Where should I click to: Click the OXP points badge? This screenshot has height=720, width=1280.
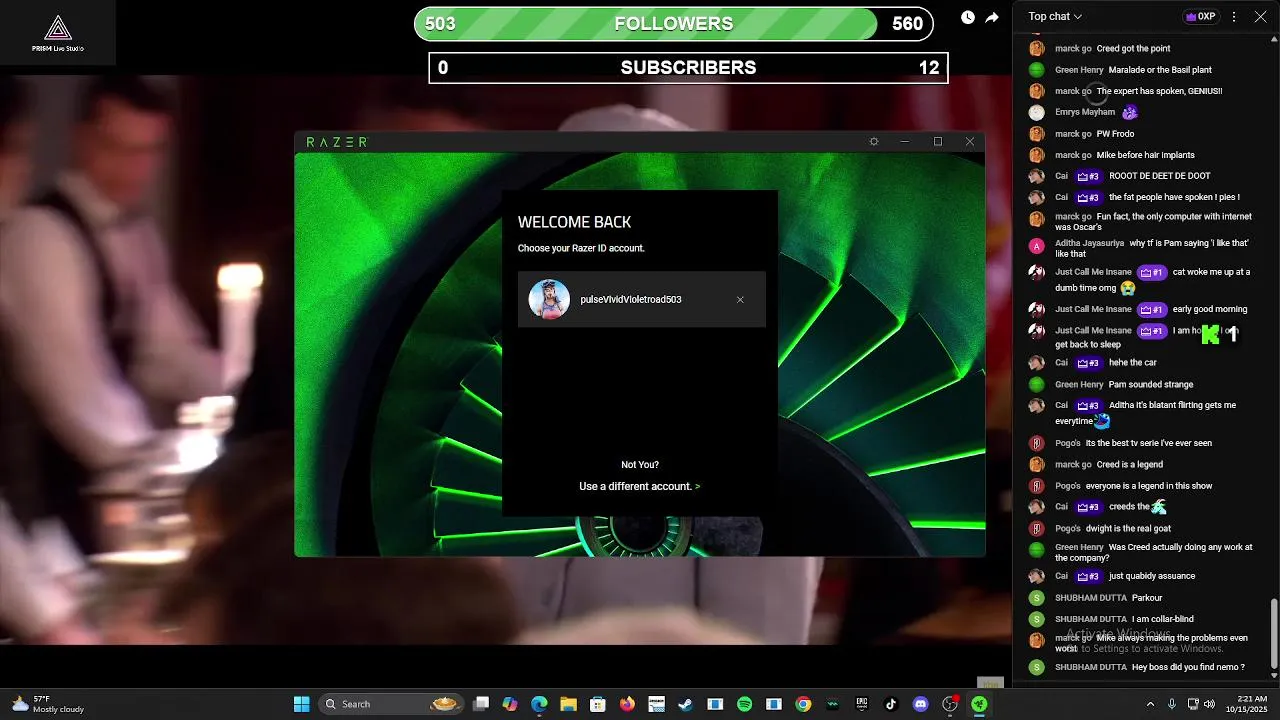[1201, 17]
